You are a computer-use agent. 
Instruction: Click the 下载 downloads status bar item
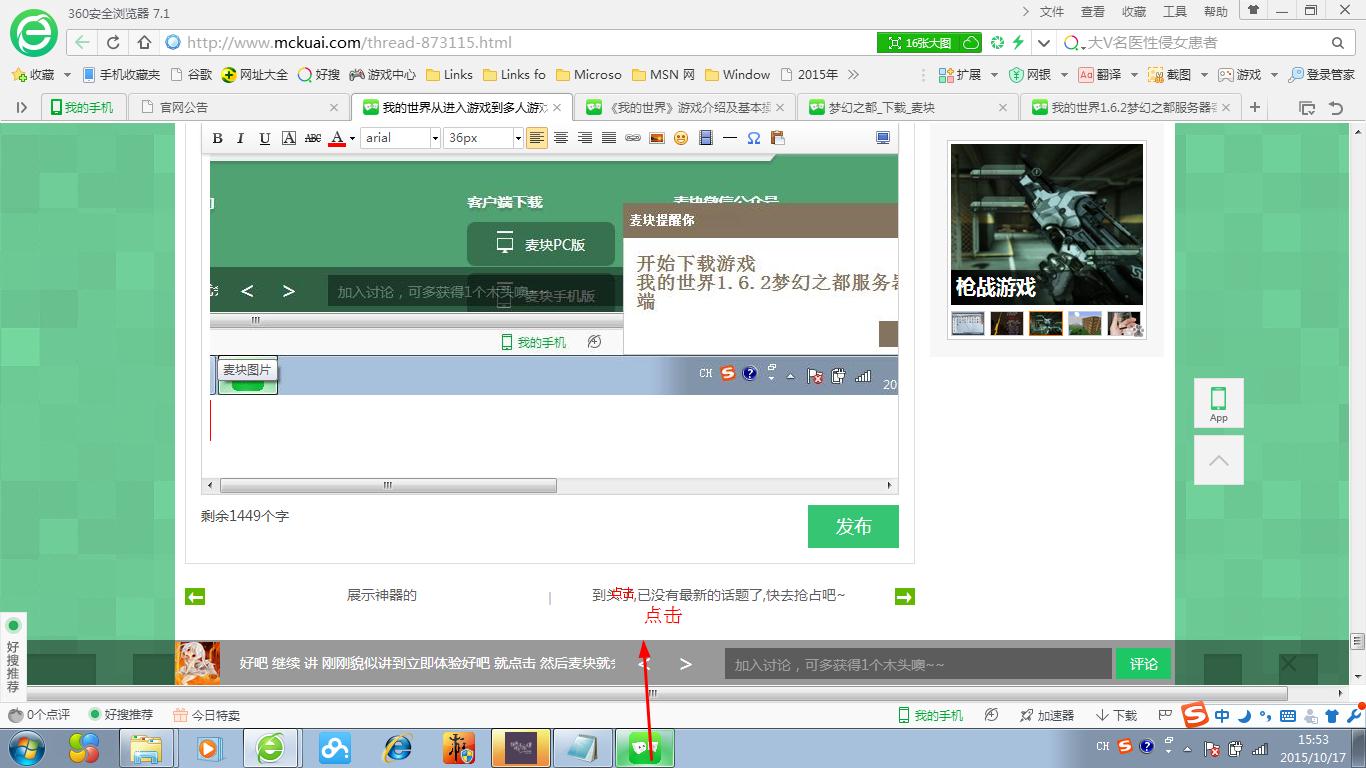point(1116,715)
